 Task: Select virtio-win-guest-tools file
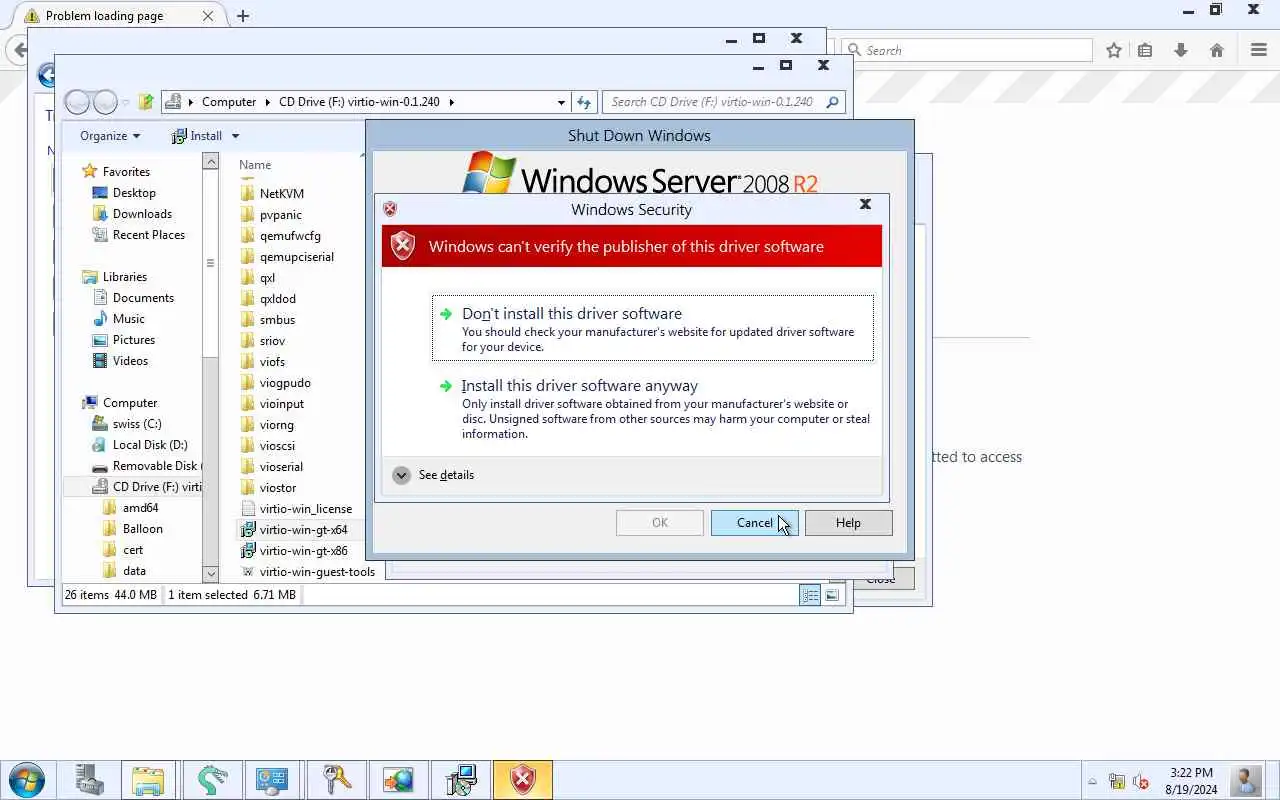pyautogui.click(x=316, y=572)
